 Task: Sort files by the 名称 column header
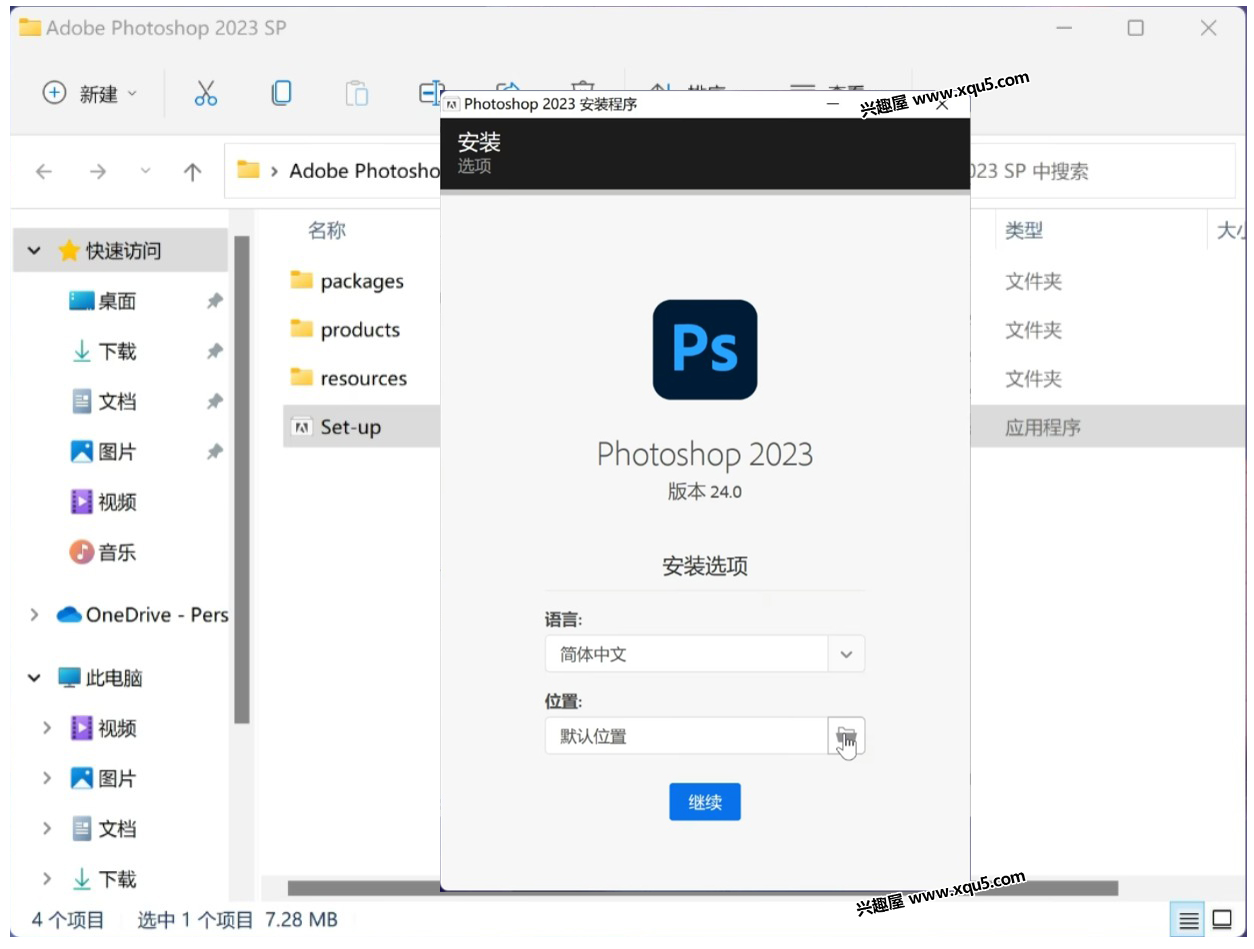click(327, 230)
